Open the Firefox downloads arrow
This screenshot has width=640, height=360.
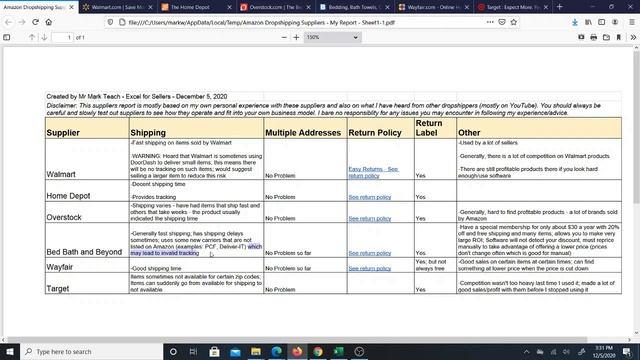[575, 22]
